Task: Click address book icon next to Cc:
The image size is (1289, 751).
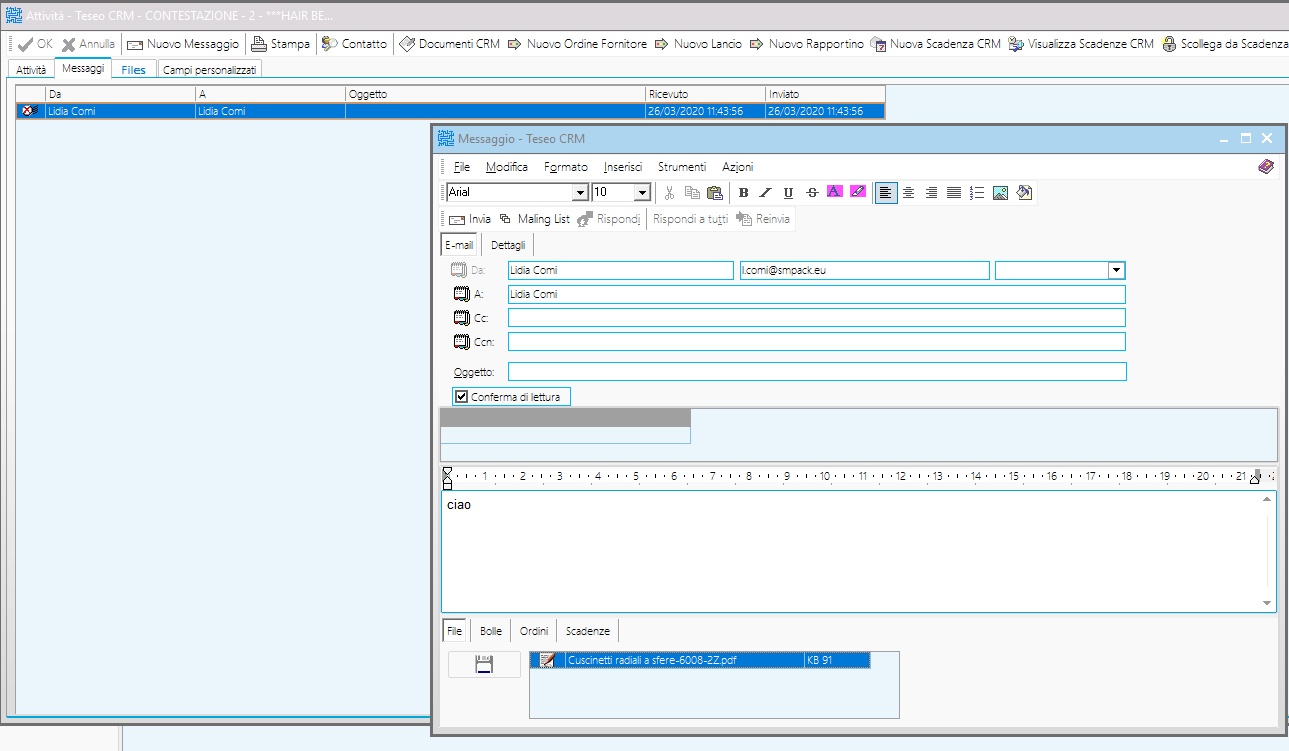Action: click(x=461, y=318)
